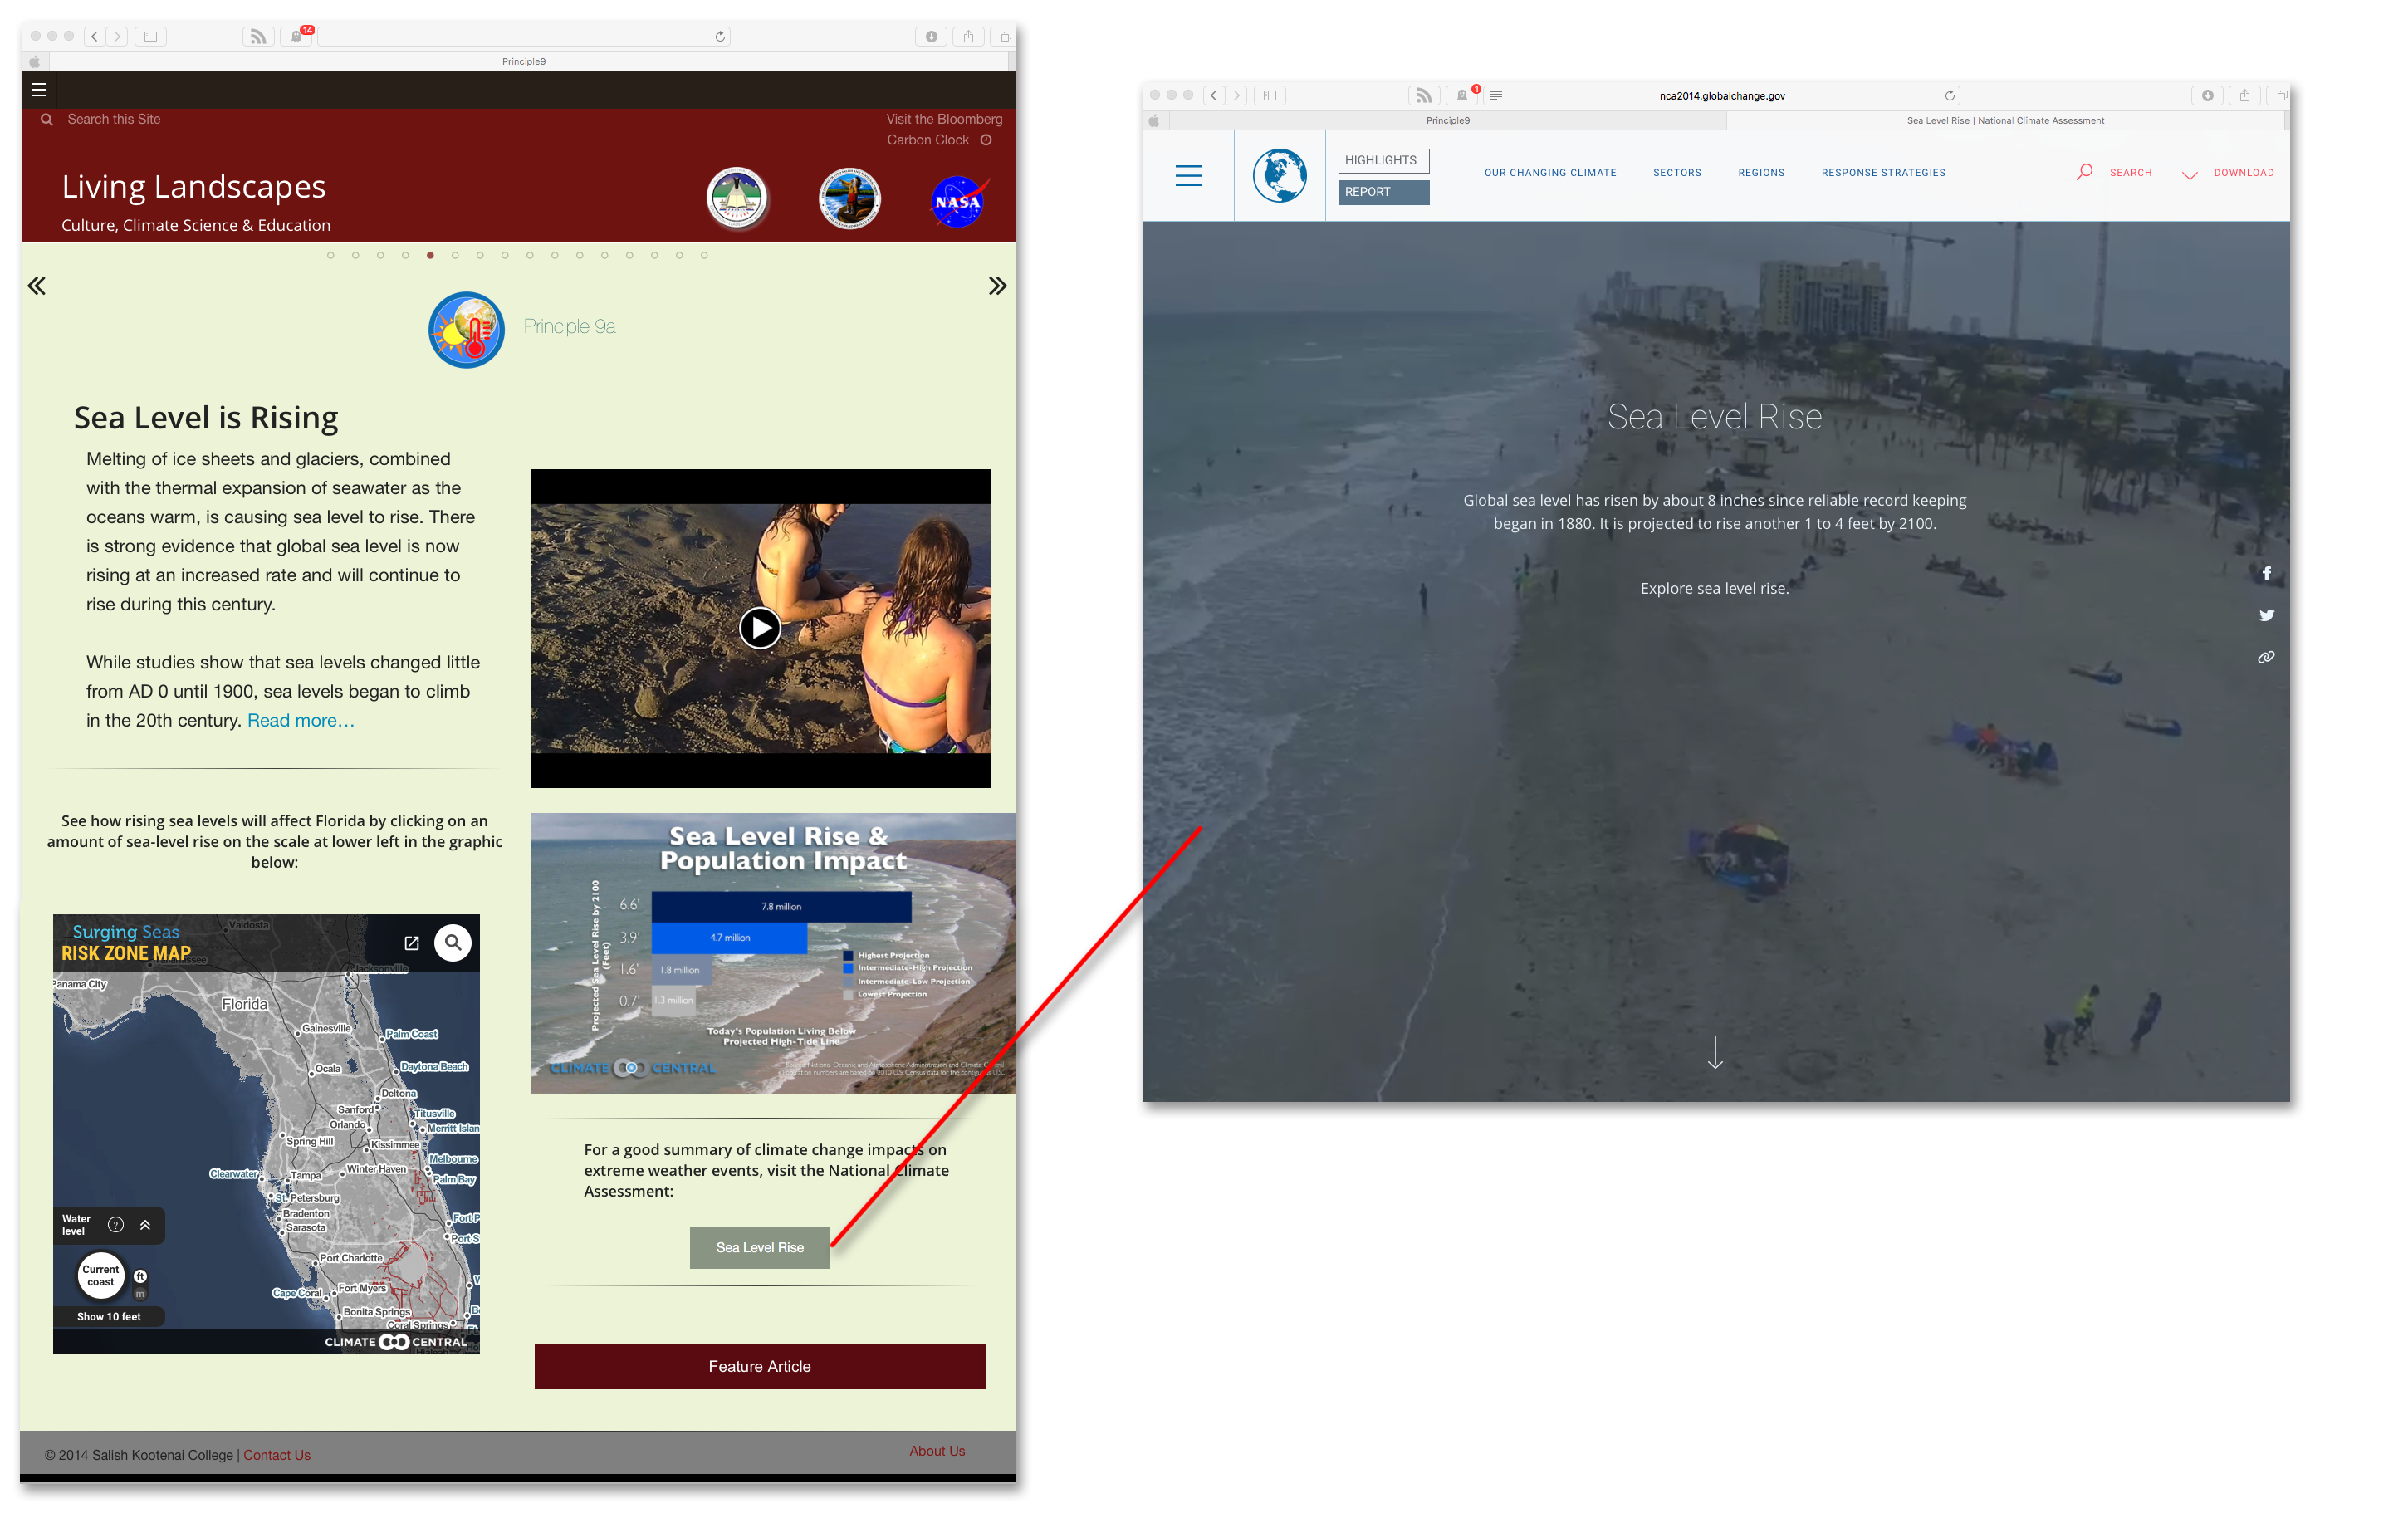Open the Regions menu
2408x1513 pixels.
tap(1761, 173)
